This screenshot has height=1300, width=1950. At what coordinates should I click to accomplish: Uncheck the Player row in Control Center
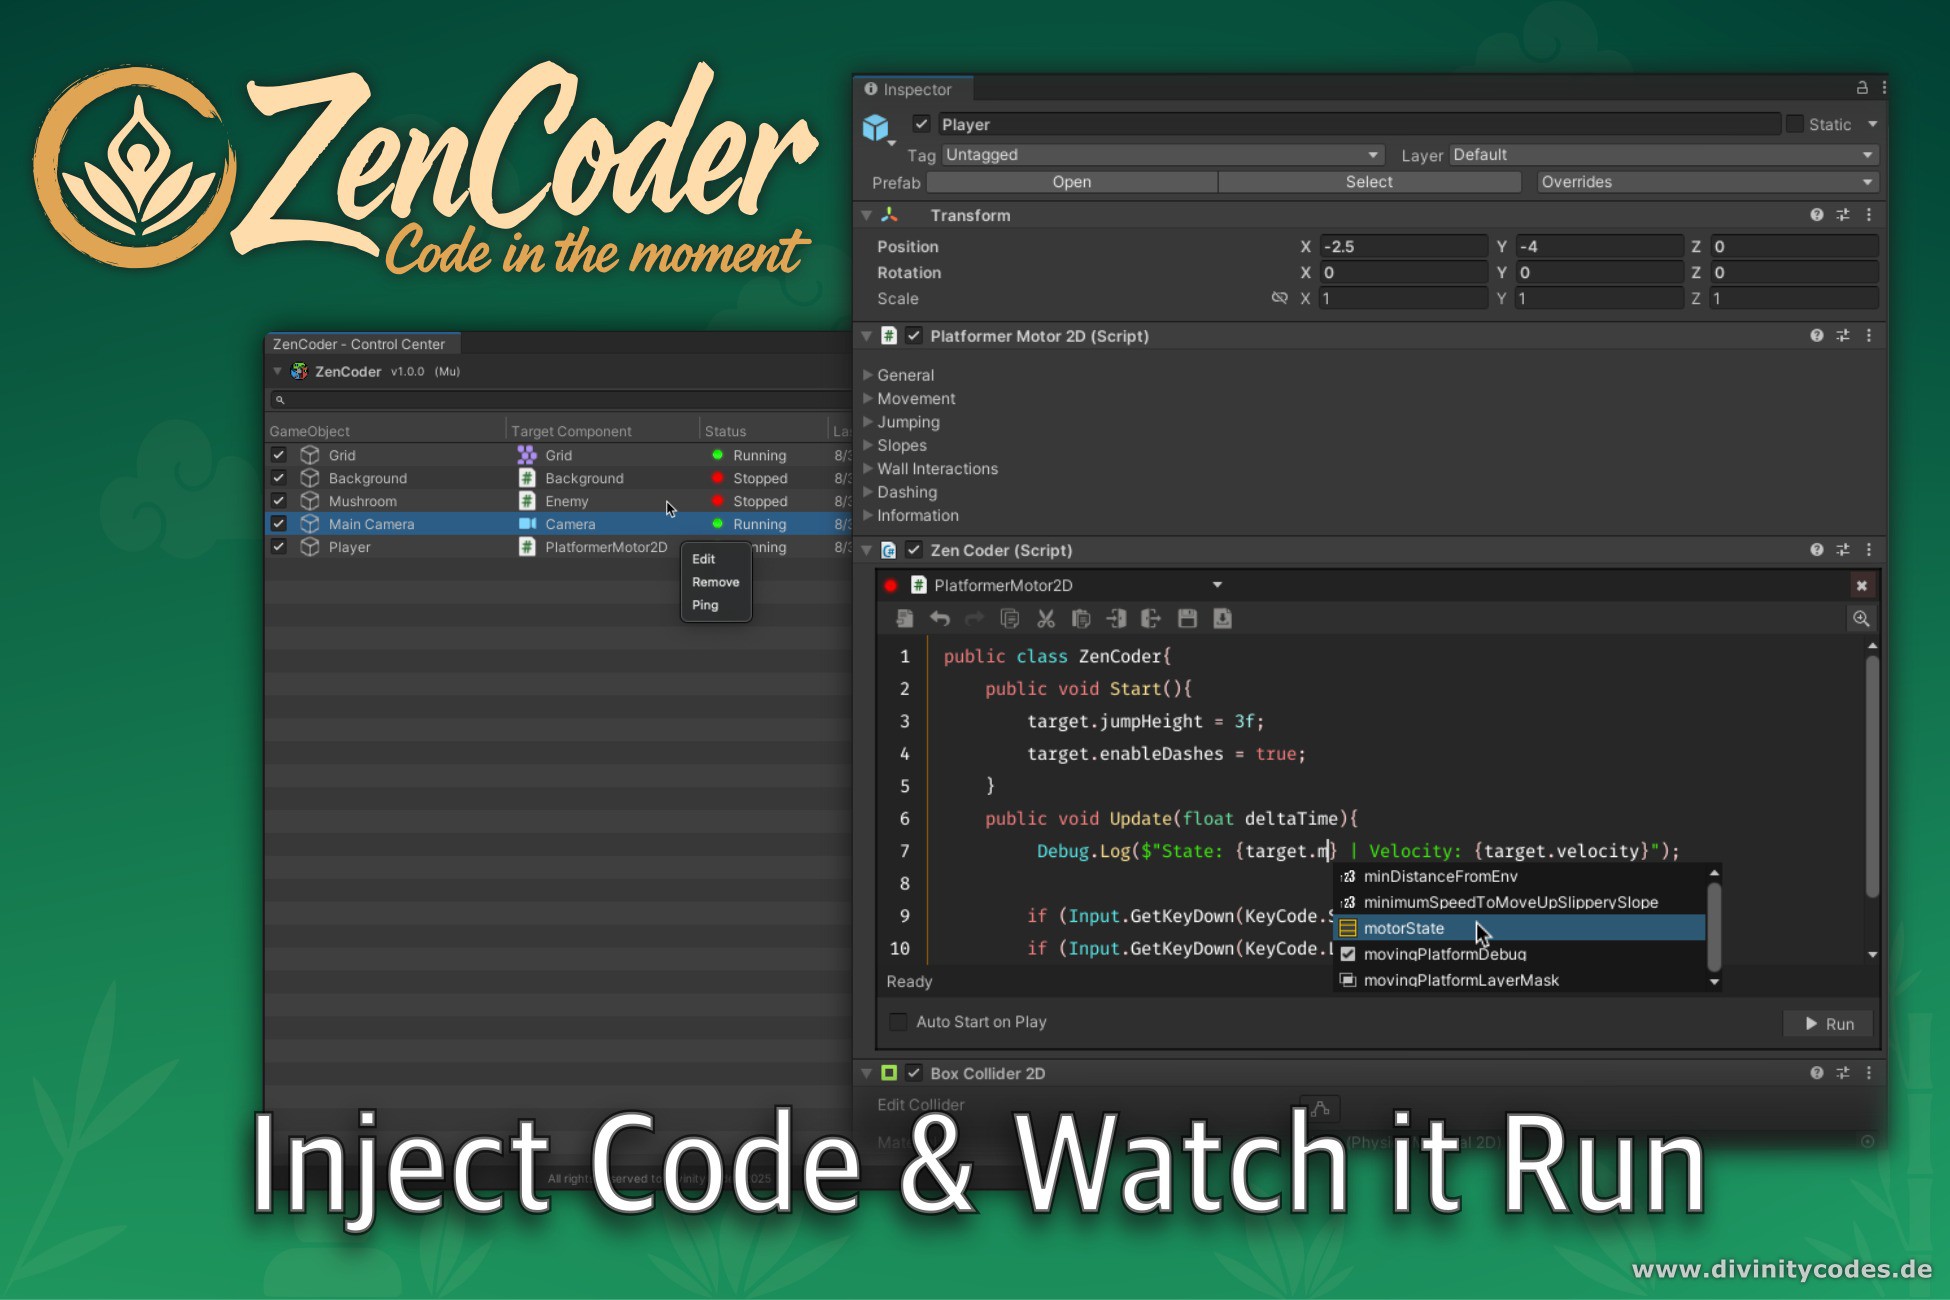tap(279, 547)
